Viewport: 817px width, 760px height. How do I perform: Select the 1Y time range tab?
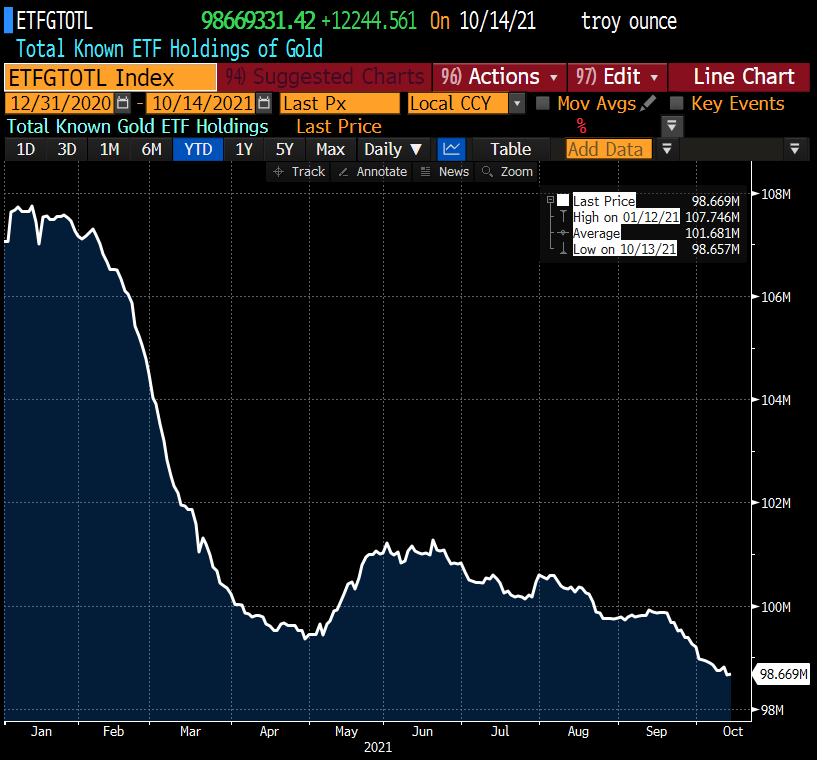point(244,149)
